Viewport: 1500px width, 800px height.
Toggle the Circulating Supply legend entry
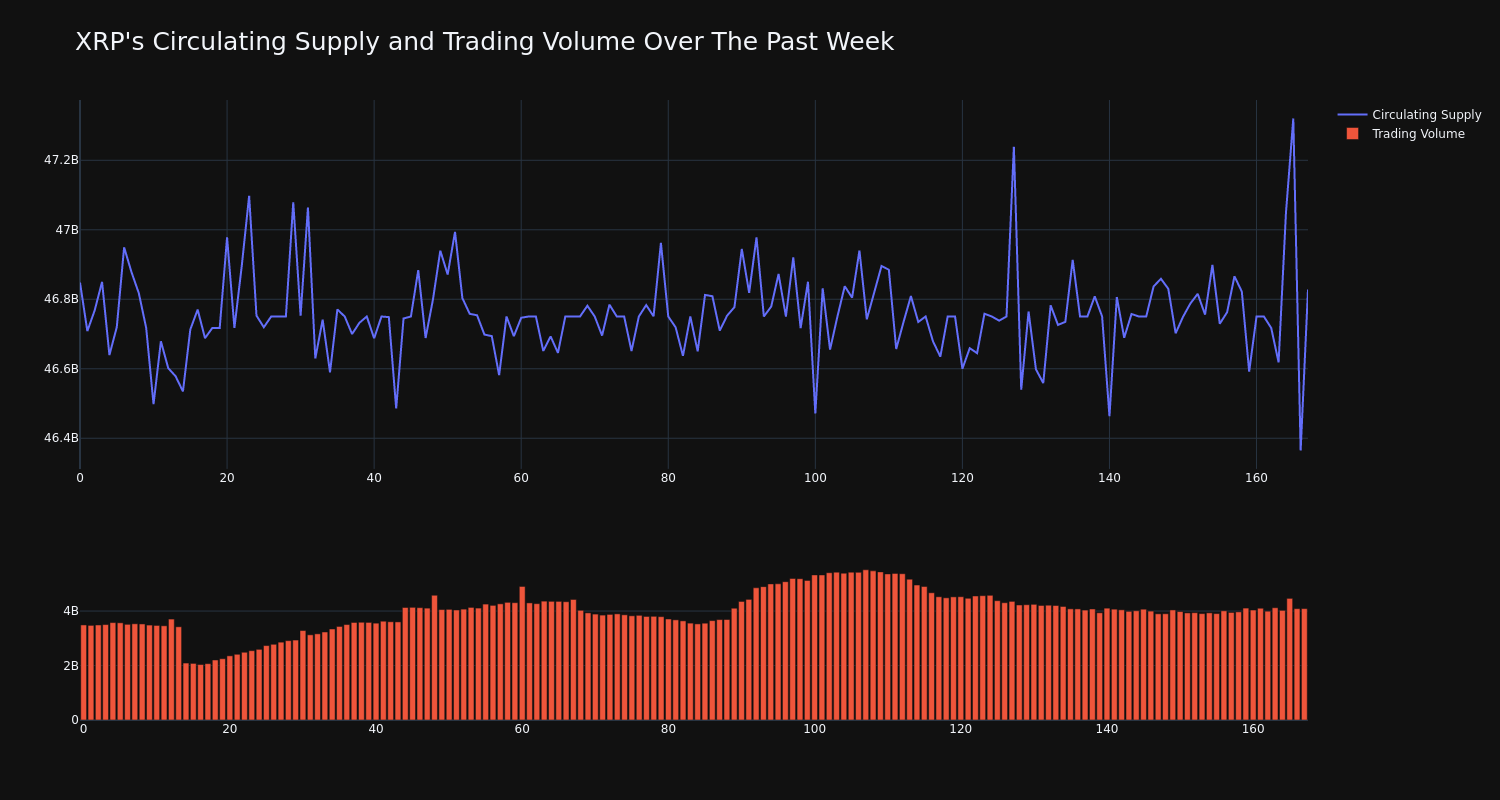1410,115
